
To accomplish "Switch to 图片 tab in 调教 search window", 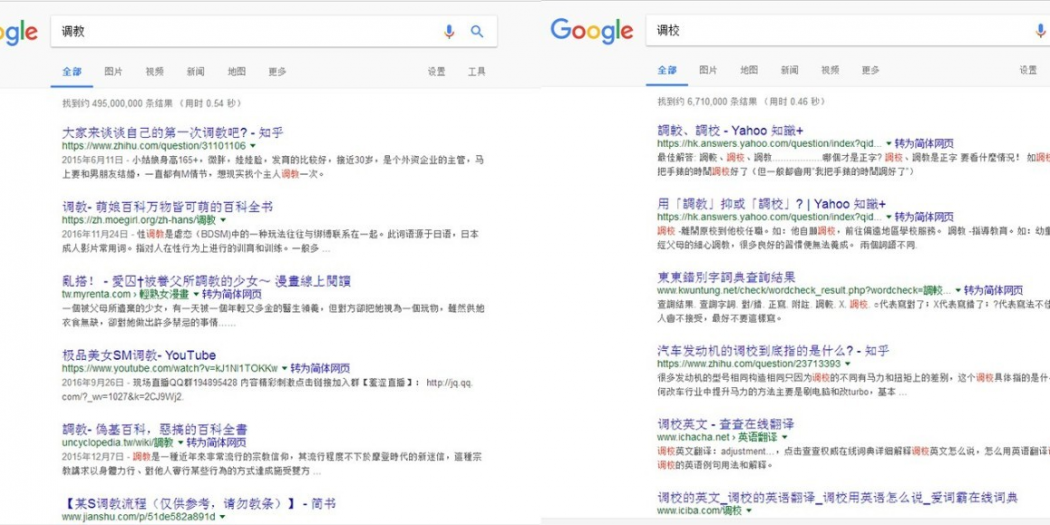I will 113,72.
